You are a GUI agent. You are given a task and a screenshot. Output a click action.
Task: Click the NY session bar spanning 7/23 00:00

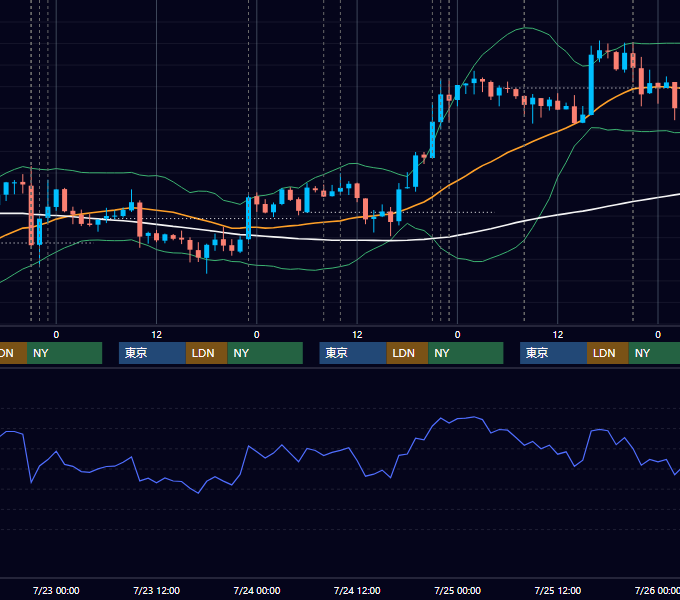point(64,353)
